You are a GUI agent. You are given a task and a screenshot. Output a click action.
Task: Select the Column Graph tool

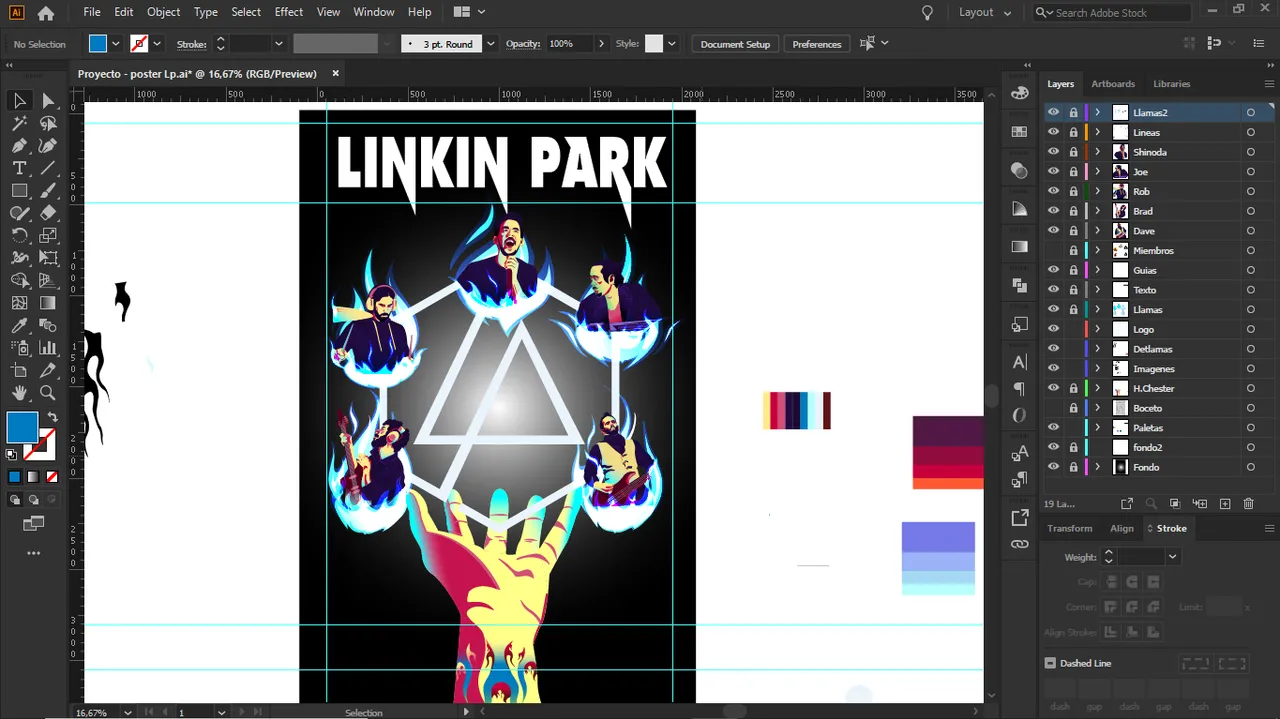tap(48, 348)
